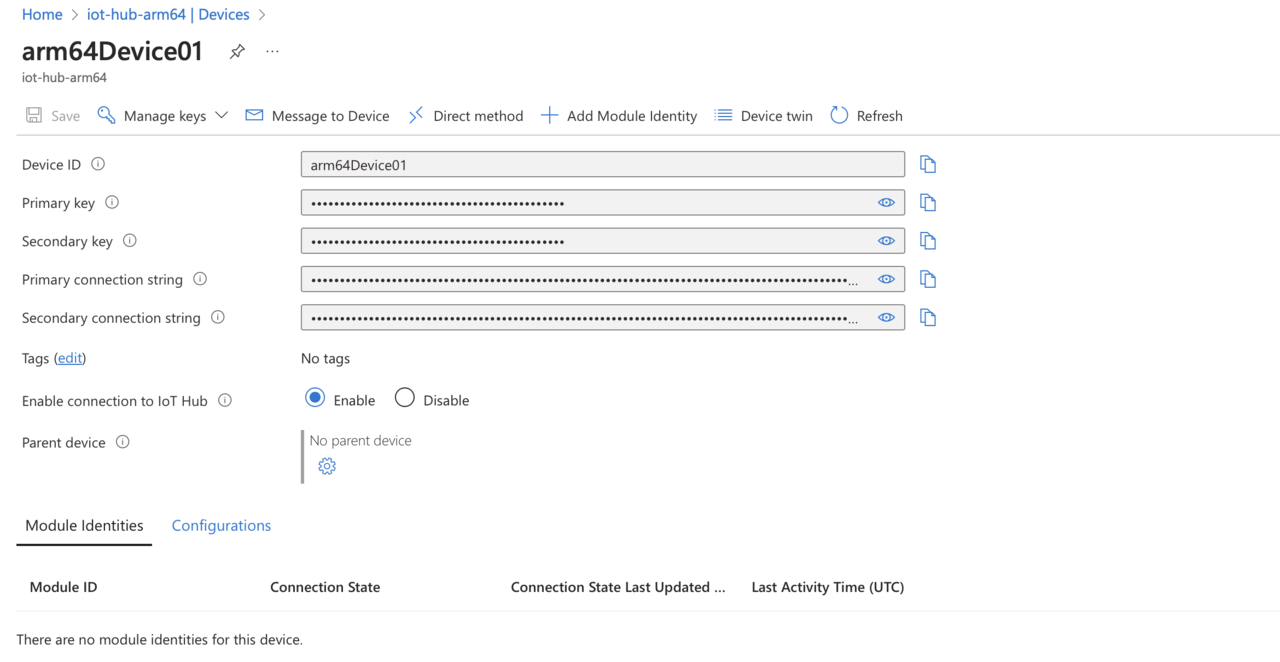Select the Enable radio button
Image resolution: width=1280 pixels, height=662 pixels.
click(x=315, y=399)
